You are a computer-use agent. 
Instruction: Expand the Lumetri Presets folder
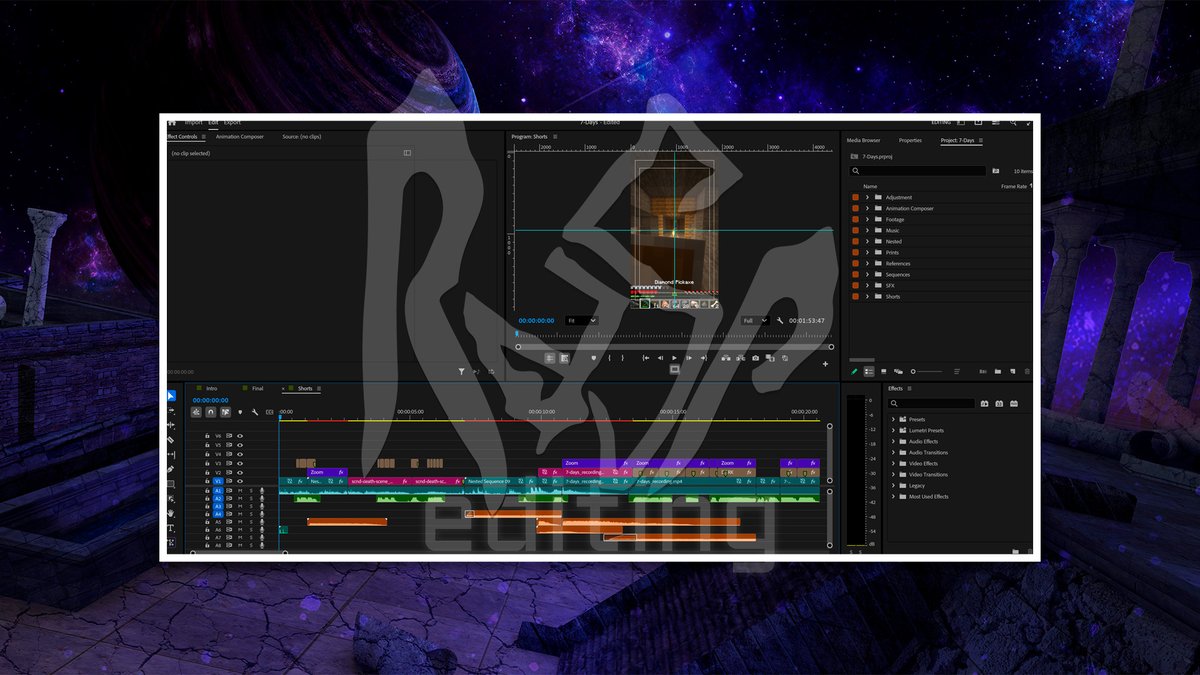(893, 430)
